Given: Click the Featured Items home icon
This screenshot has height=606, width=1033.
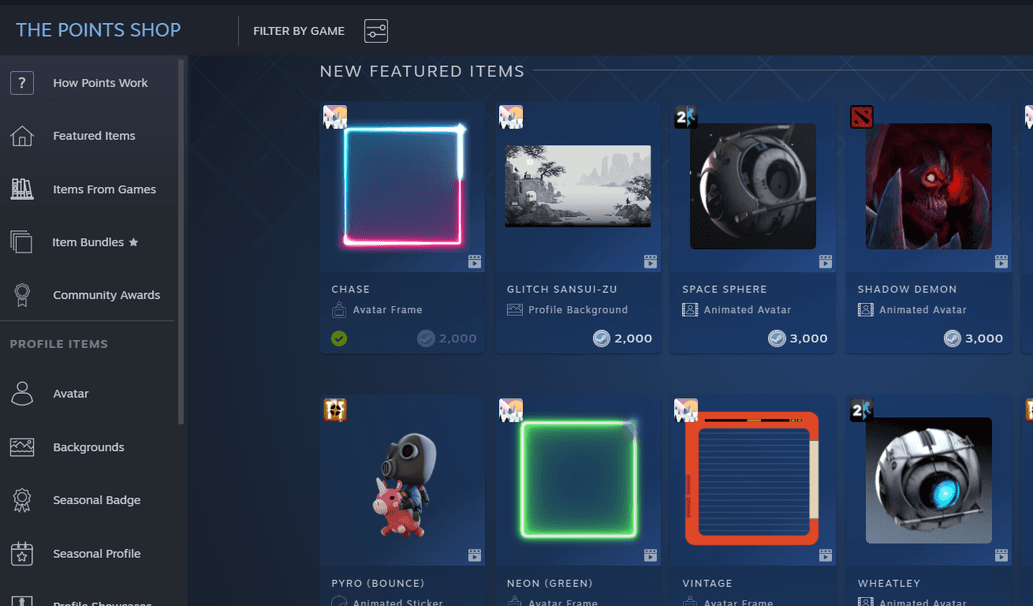Looking at the screenshot, I should coord(22,136).
